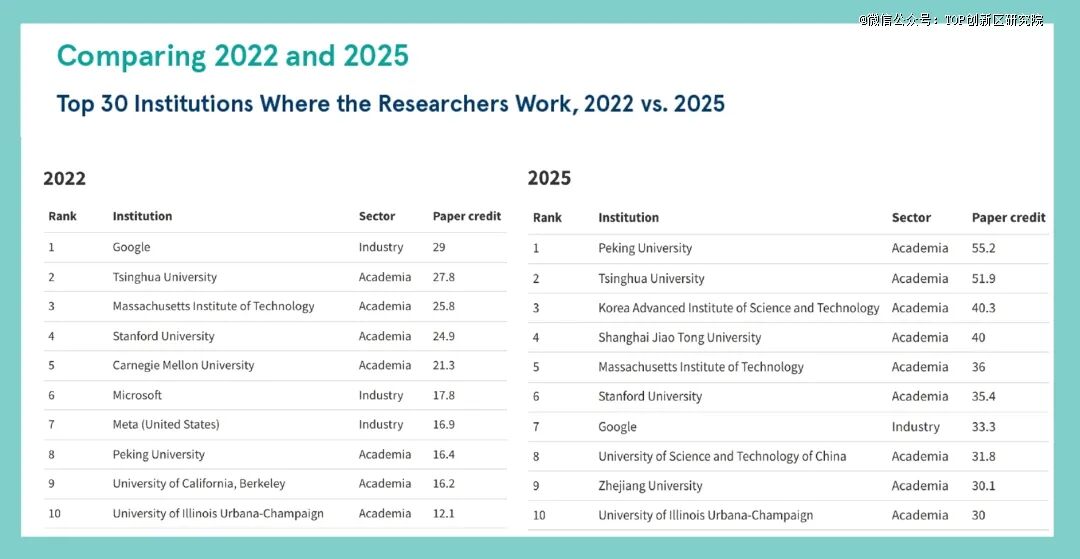Select 'Google' in the 2022 table
This screenshot has height=559, width=1080.
point(132,247)
